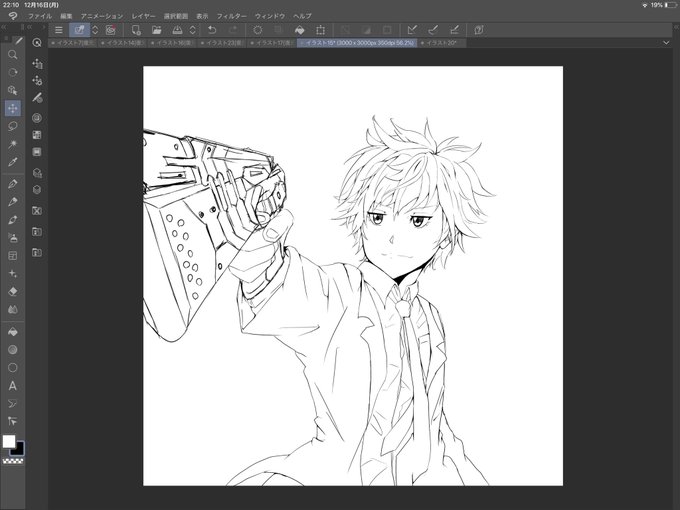This screenshot has width=680, height=510.
Task: Expand the stepper arrows beside the mode button
Action: click(95, 30)
